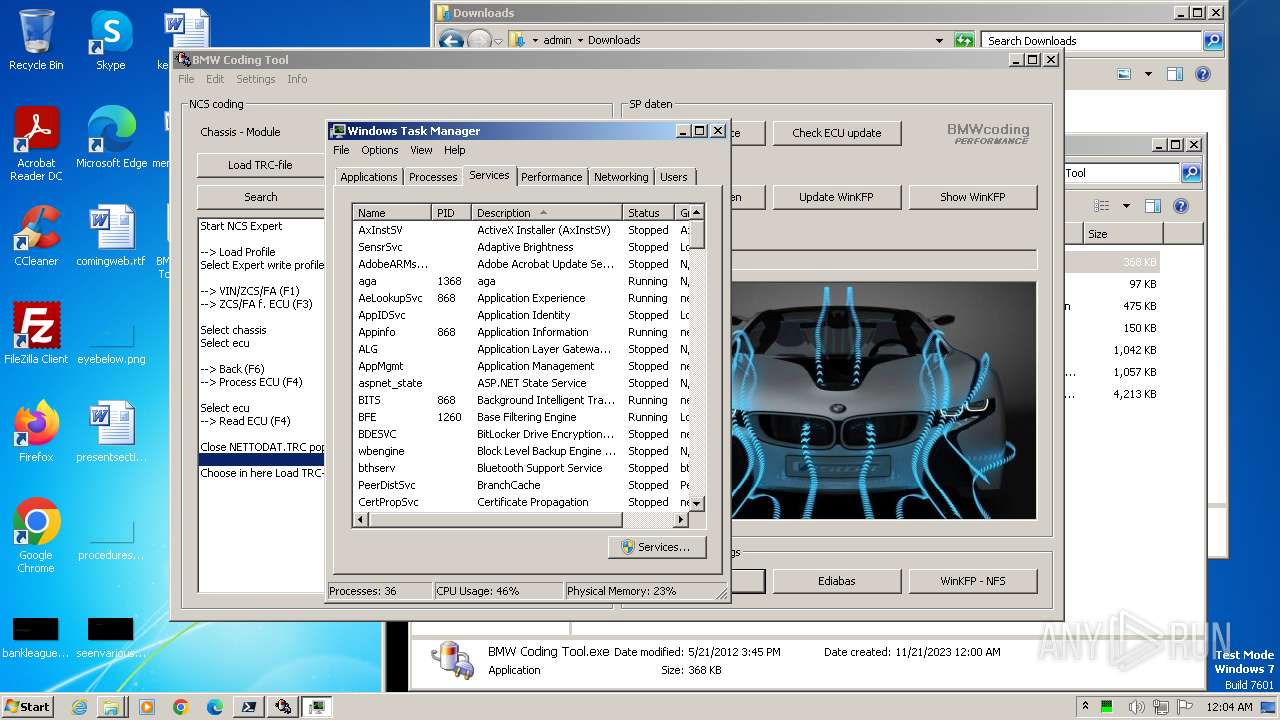Open the comingweb.rtf document icon
The image size is (1280, 720).
click(x=111, y=236)
